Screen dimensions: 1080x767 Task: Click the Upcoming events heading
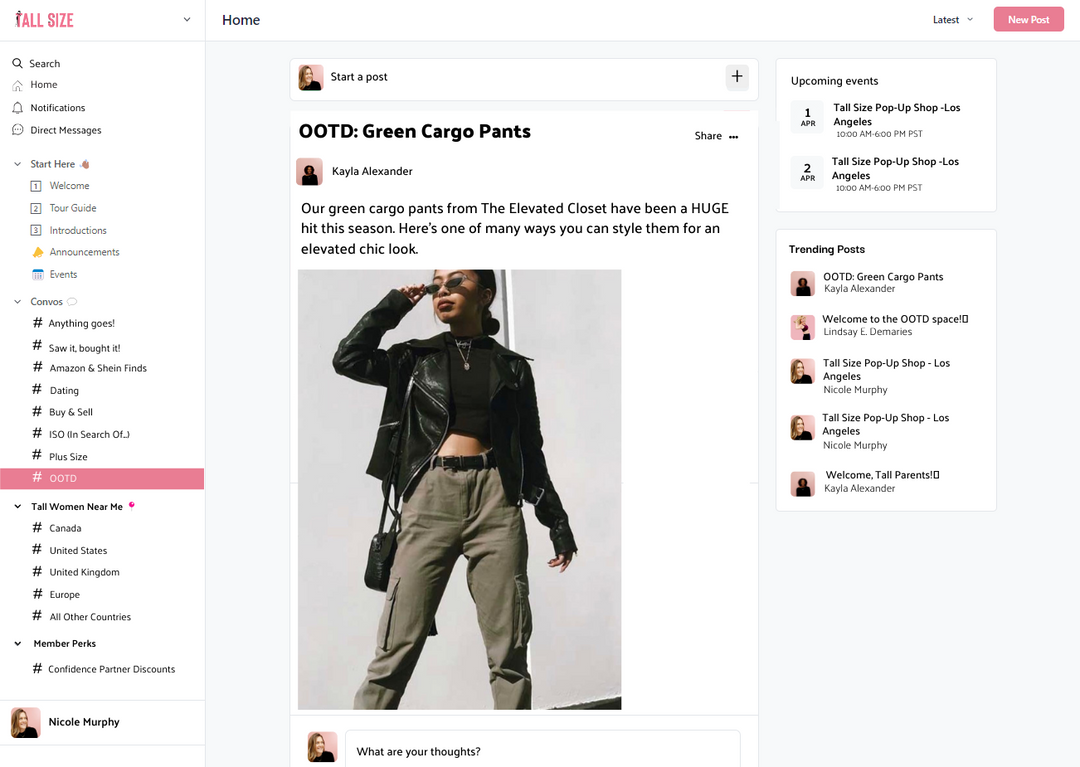point(834,81)
